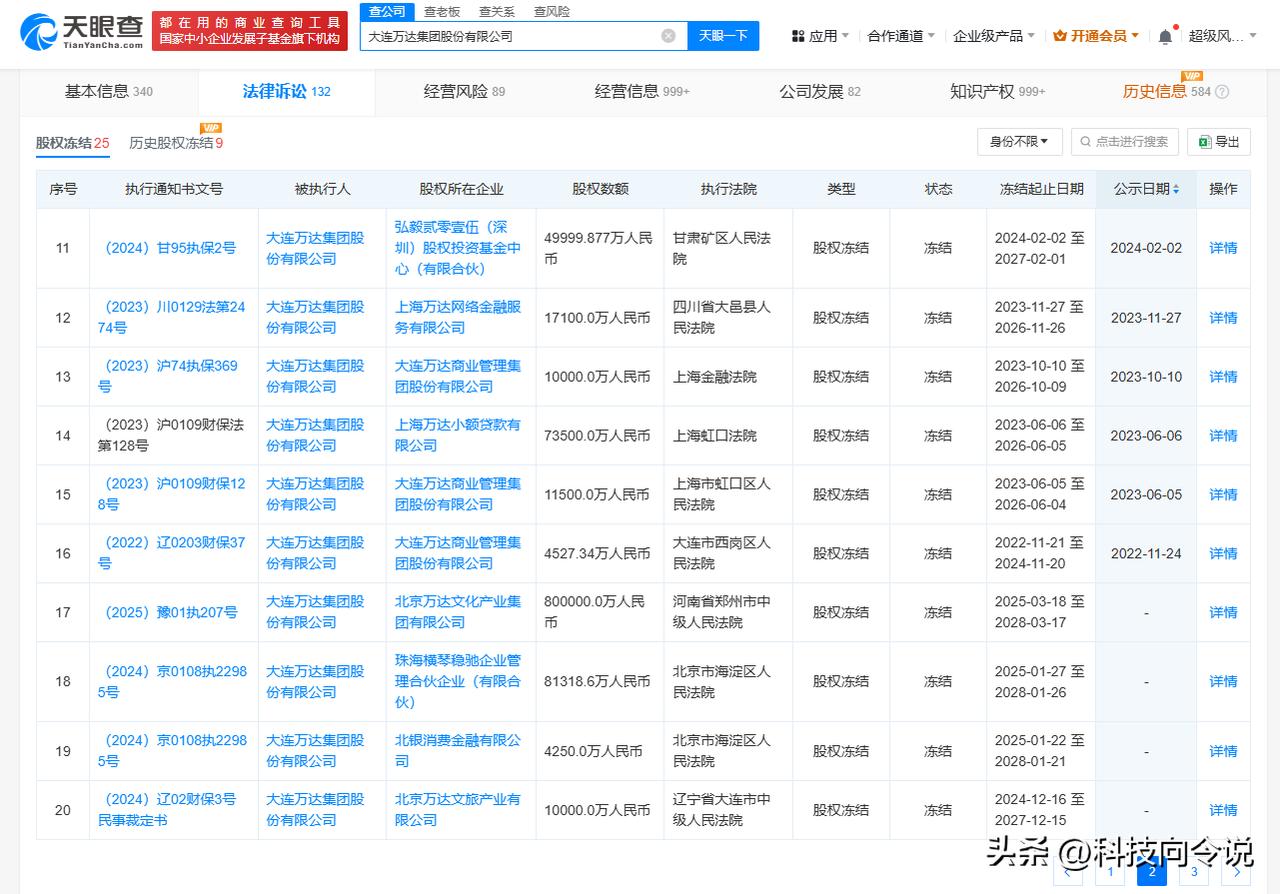Viewport: 1280px width, 894px height.
Task: Open 北京万达文化产业集团有限公司 company link
Action: (x=458, y=612)
